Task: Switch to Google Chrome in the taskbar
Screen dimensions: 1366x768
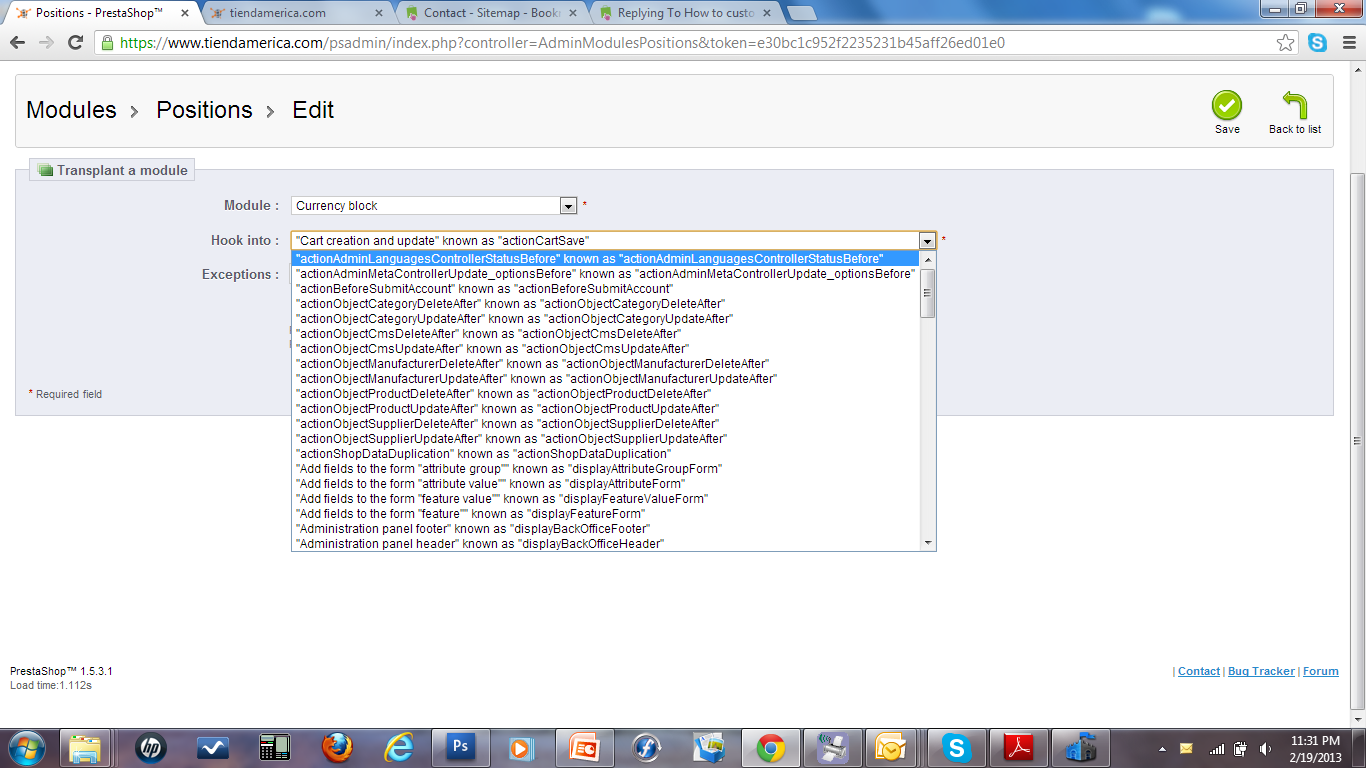Action: pyautogui.click(x=769, y=748)
